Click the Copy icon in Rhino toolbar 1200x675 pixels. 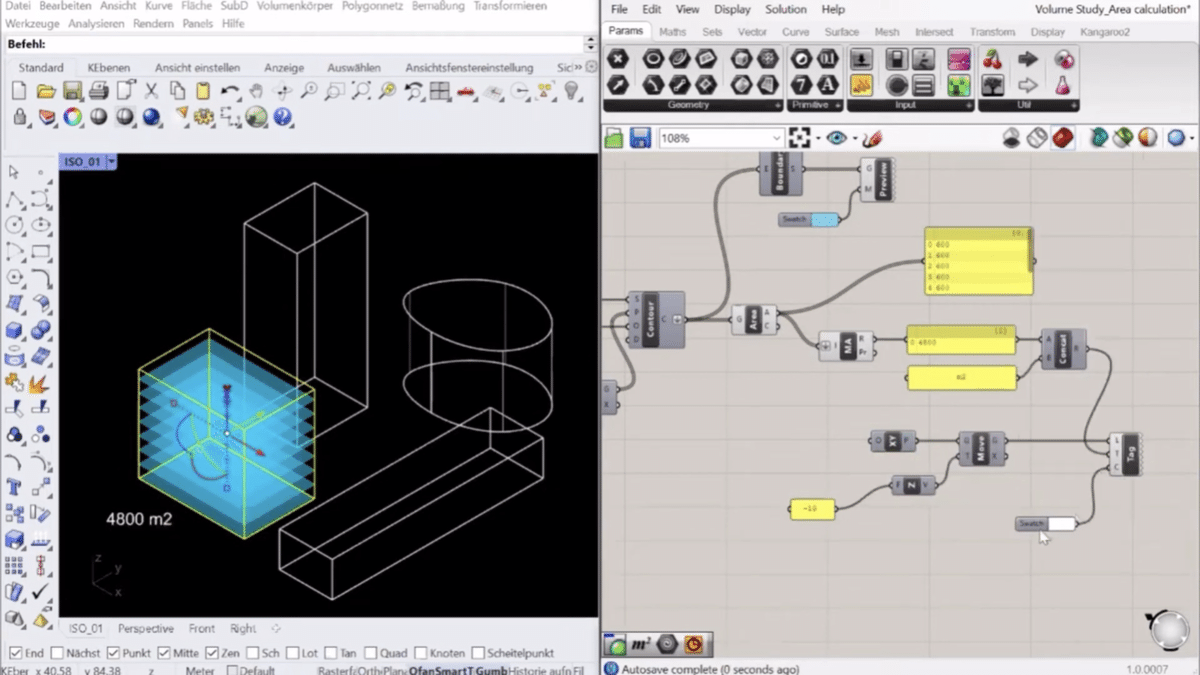177,91
